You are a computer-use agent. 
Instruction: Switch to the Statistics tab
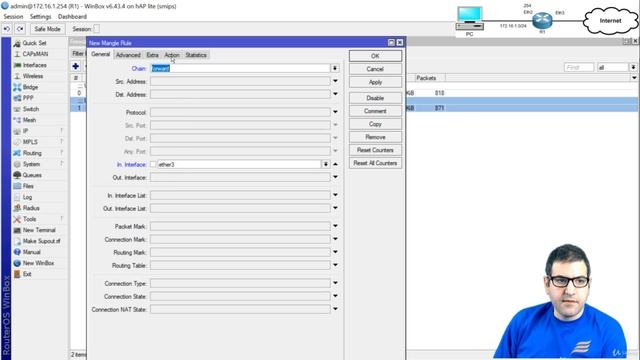tap(196, 55)
